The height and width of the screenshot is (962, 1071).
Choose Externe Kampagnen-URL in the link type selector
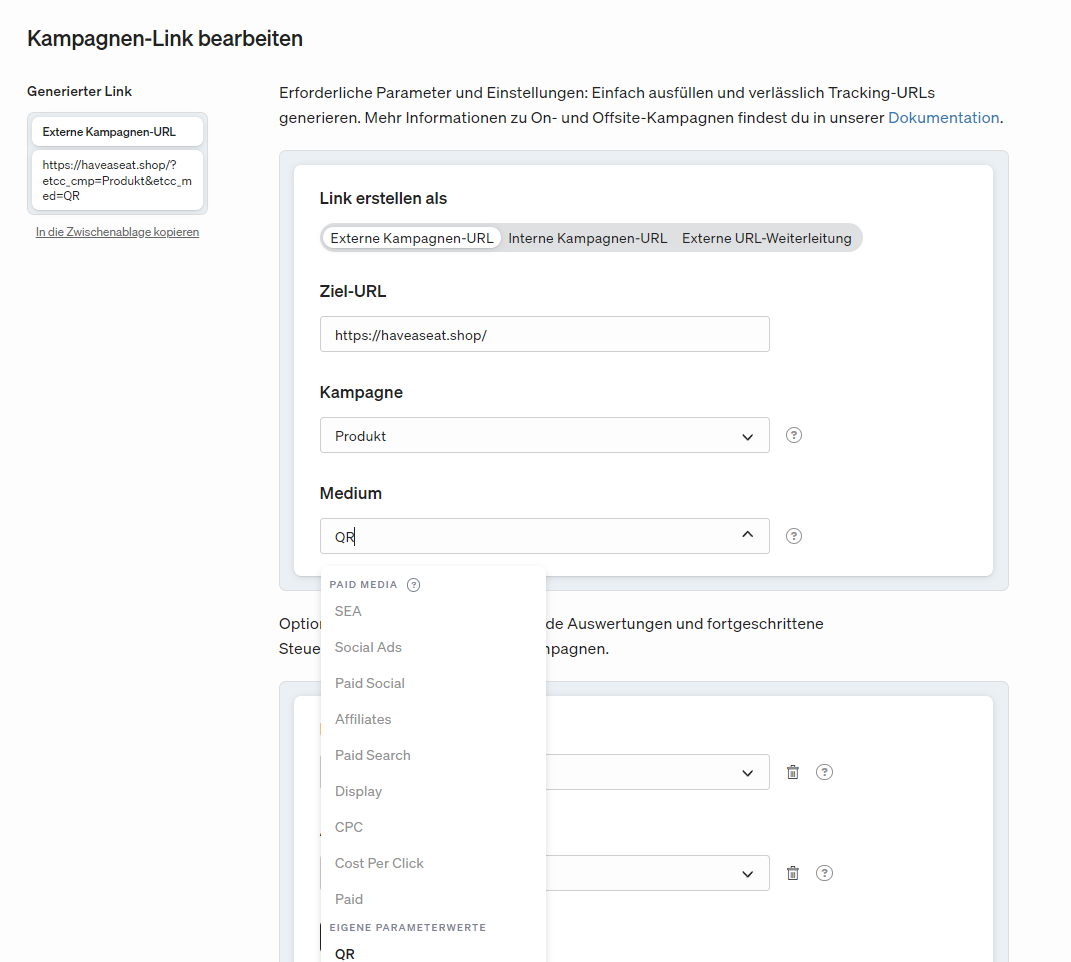pos(412,238)
